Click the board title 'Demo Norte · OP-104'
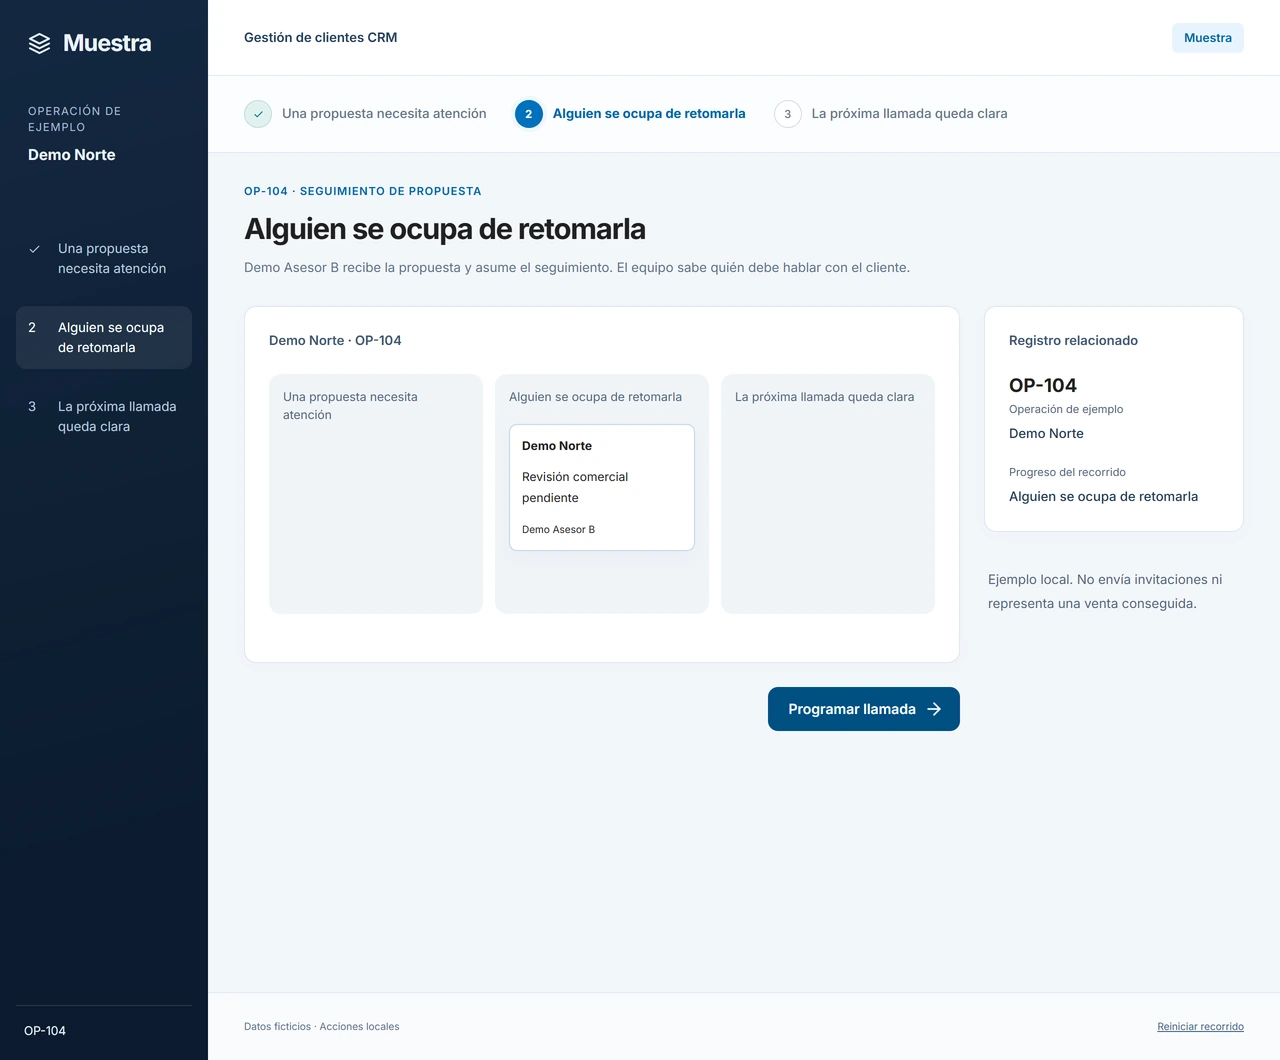This screenshot has width=1280, height=1060. (x=335, y=341)
